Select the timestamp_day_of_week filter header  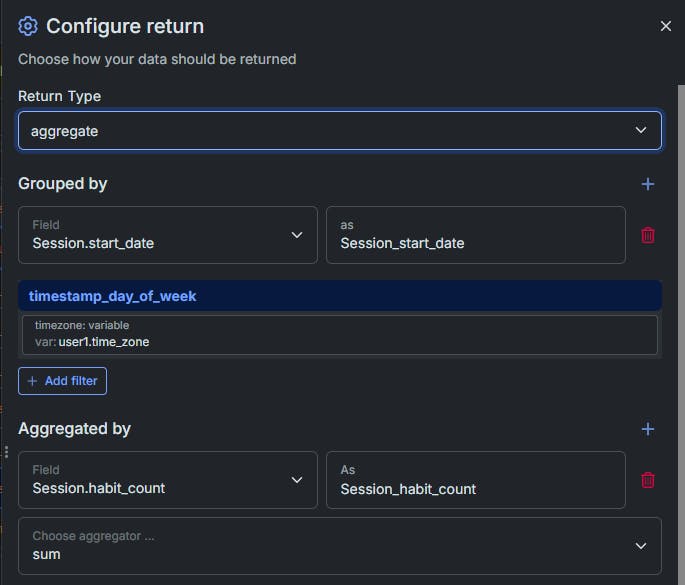[x=339, y=296]
